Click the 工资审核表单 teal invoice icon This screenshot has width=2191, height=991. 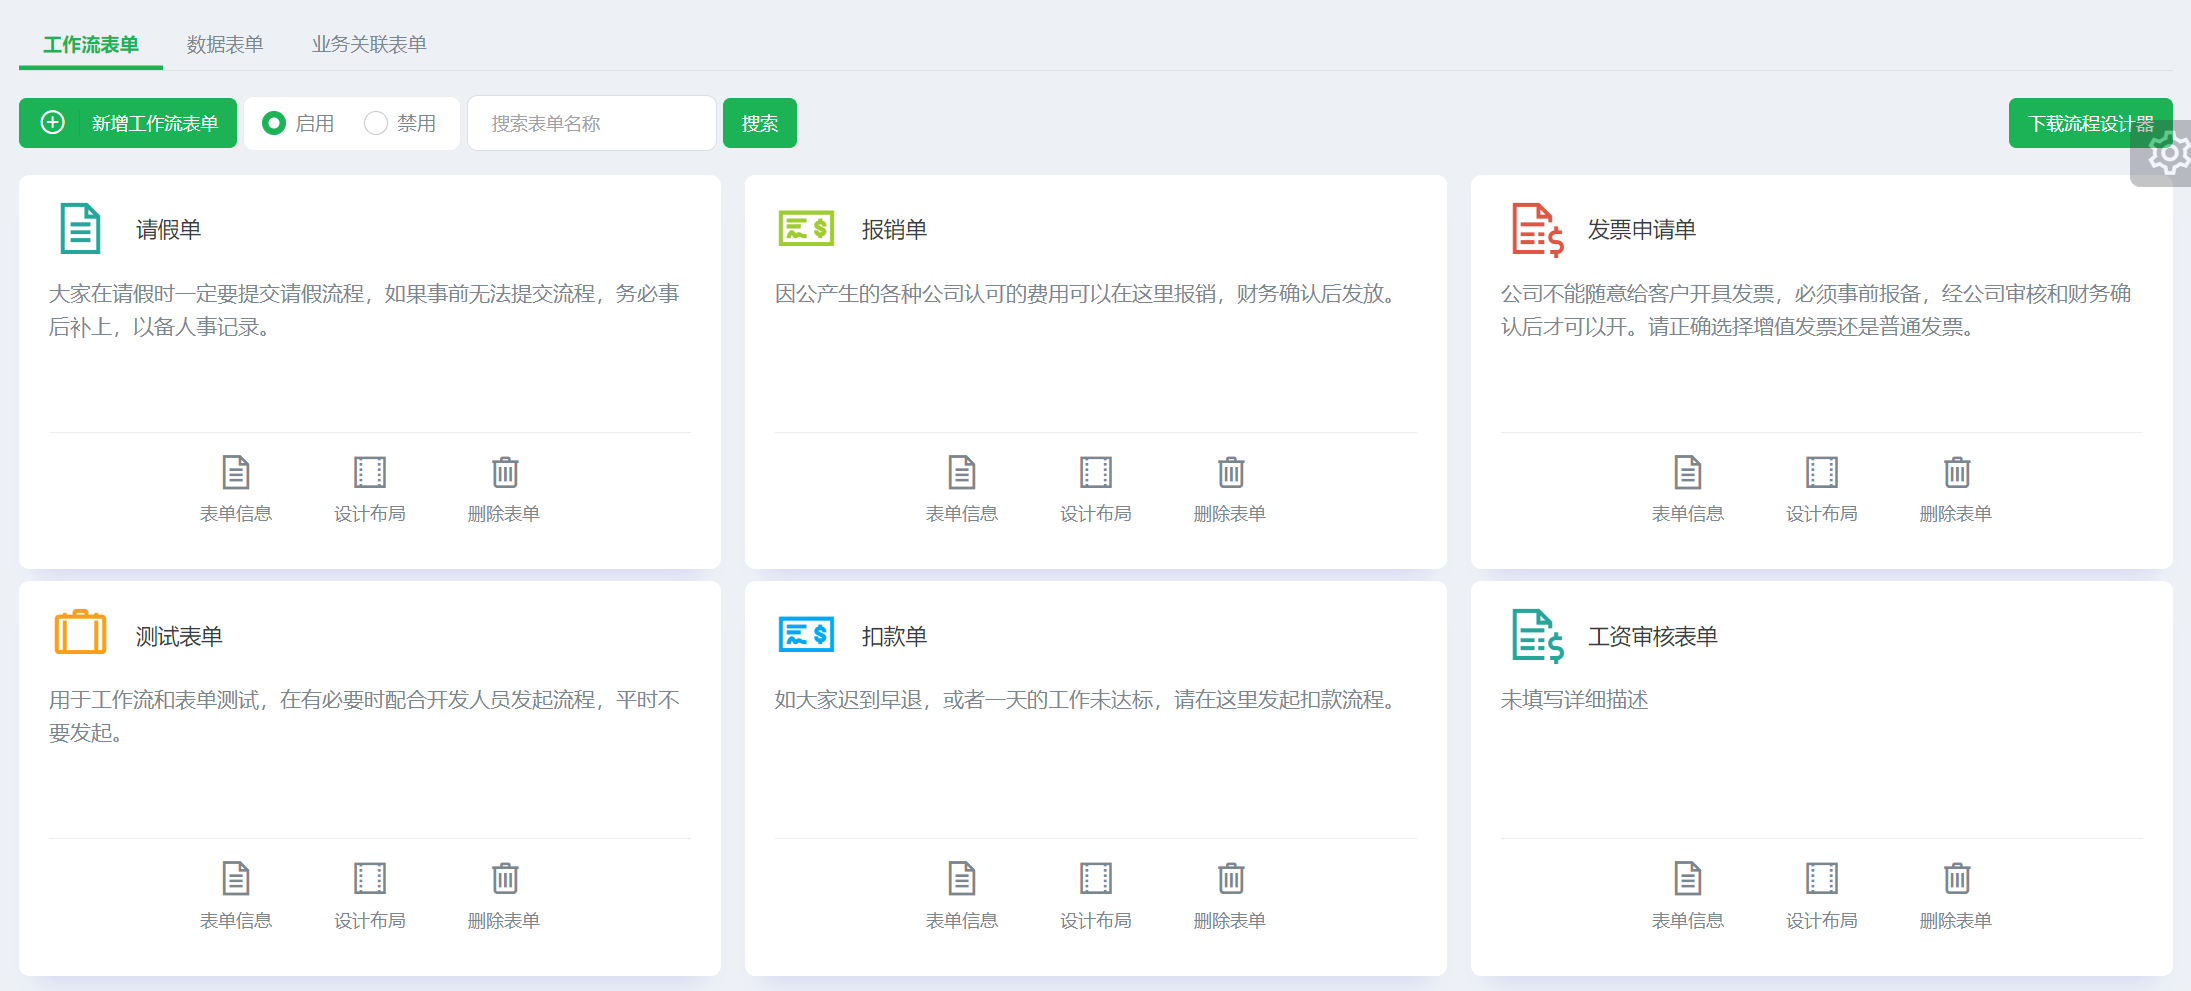[1537, 636]
